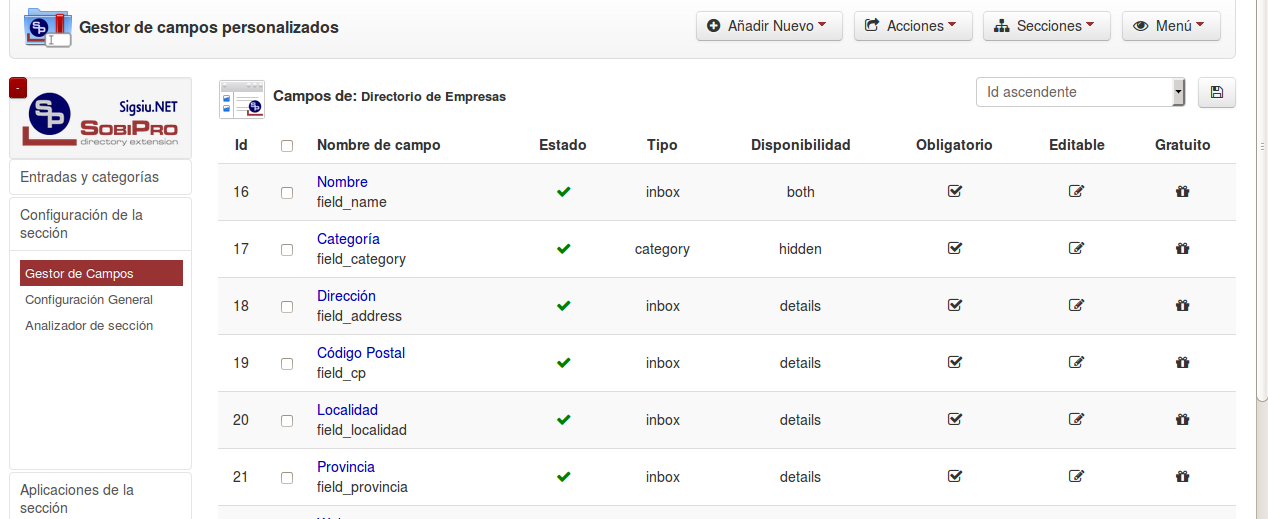Expand Entradas y categorías sidebar section
1268x519 pixels.
tap(100, 177)
